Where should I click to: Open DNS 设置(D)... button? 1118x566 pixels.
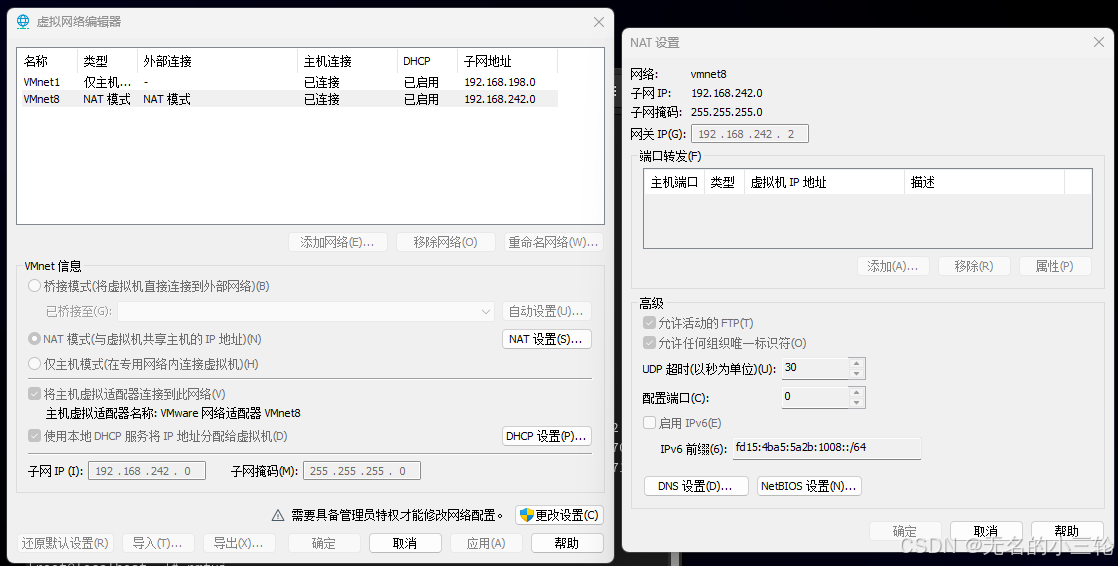click(x=696, y=486)
